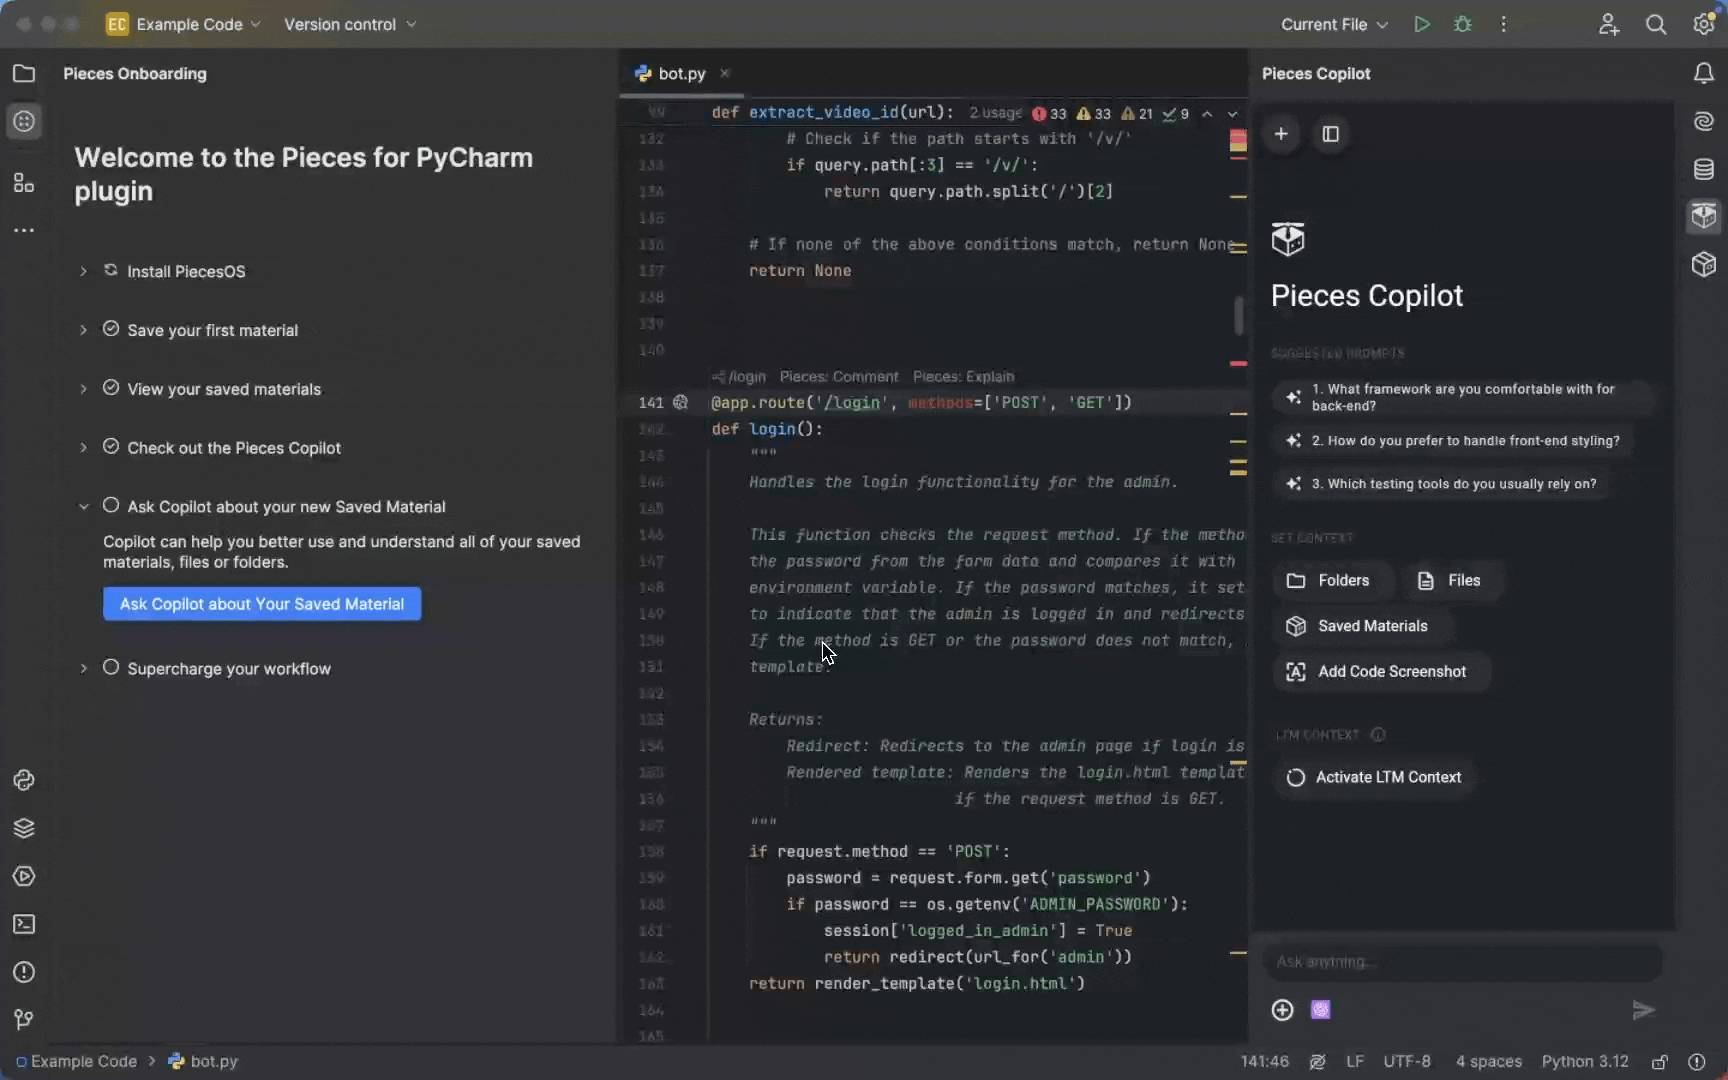Open the Current File run configuration dropdown

(x=1334, y=24)
